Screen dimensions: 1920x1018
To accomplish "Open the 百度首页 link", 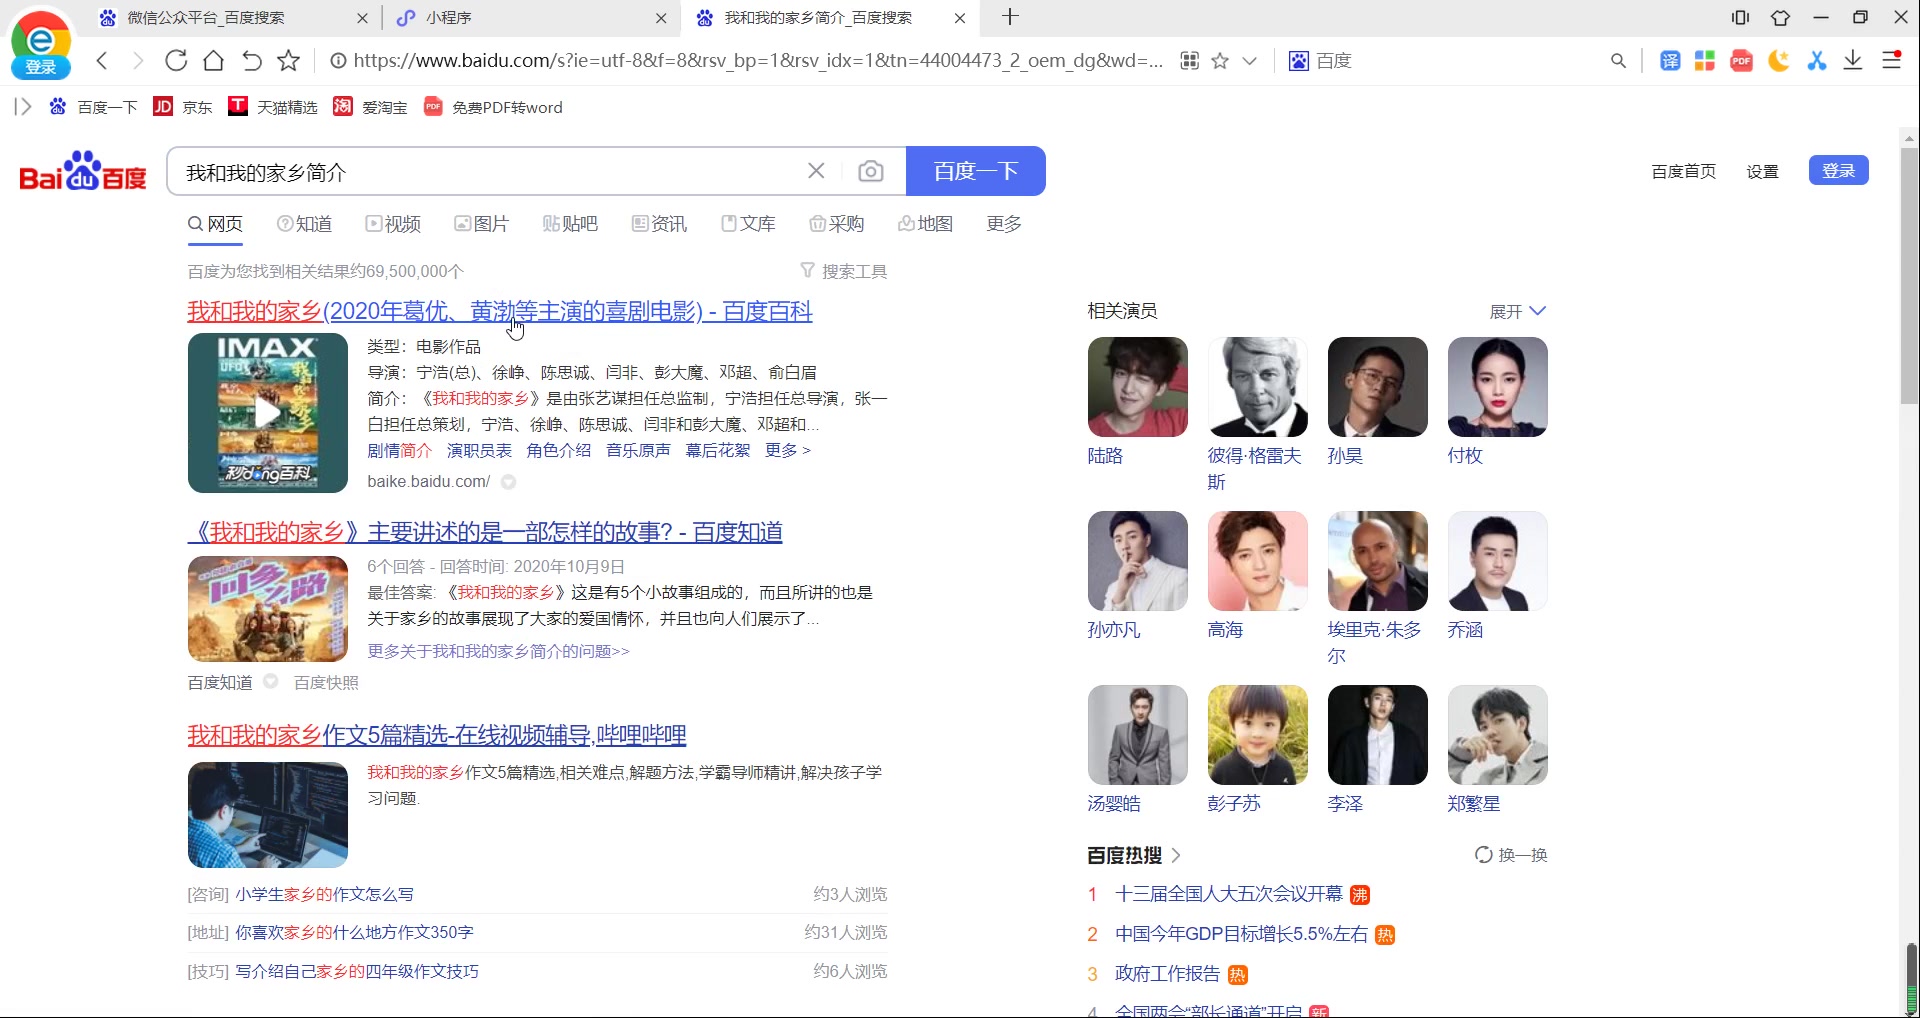I will (x=1684, y=171).
